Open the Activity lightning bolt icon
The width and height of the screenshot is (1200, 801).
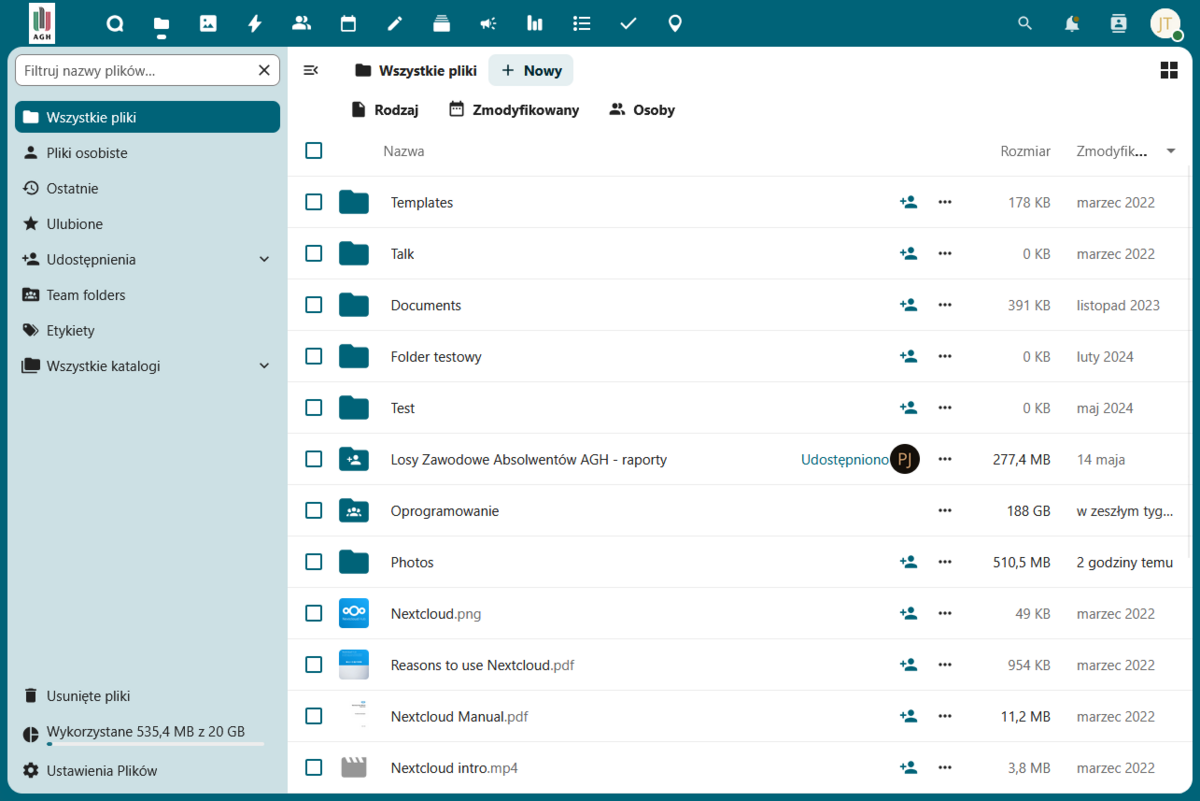255,24
